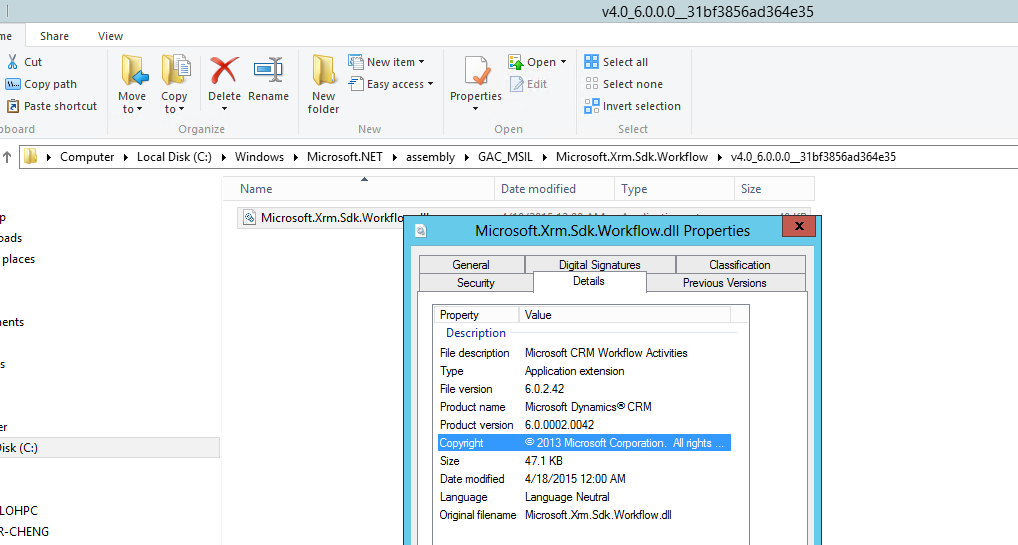Select the highlighted Copyright row
This screenshot has height=545, width=1018.
click(584, 443)
